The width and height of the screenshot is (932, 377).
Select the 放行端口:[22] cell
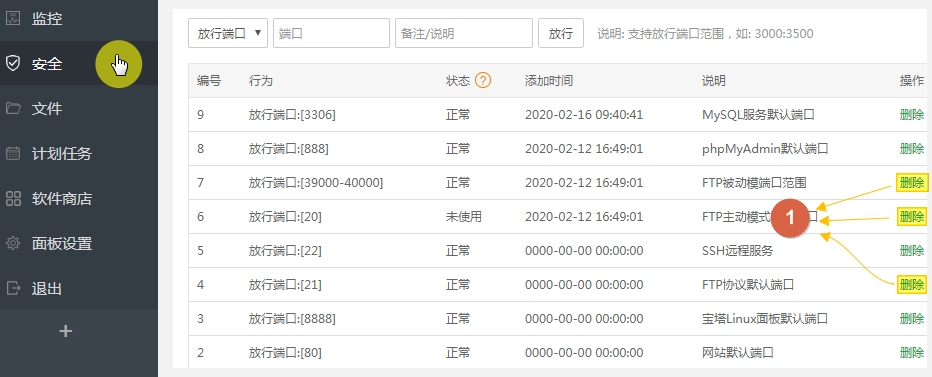[285, 251]
